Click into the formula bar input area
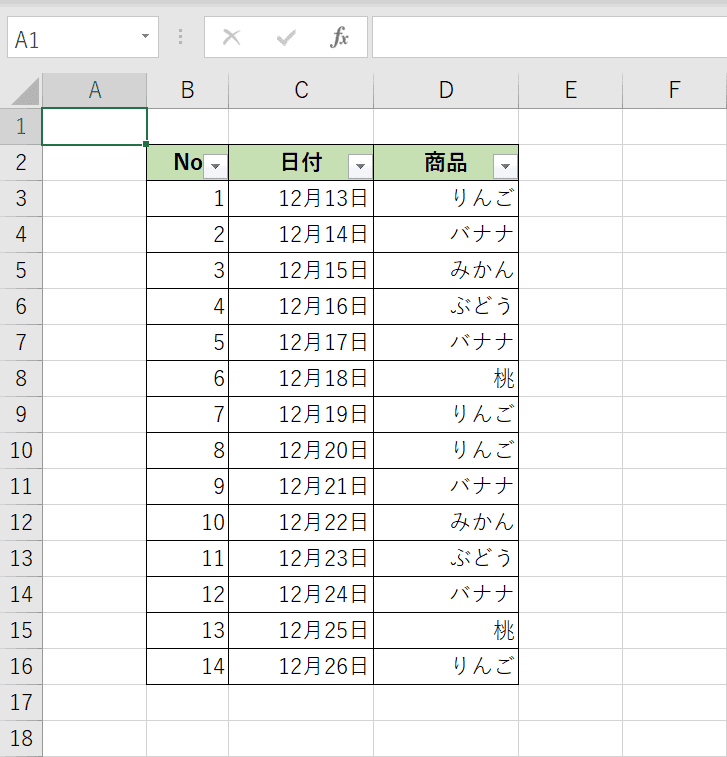 pyautogui.click(x=549, y=37)
